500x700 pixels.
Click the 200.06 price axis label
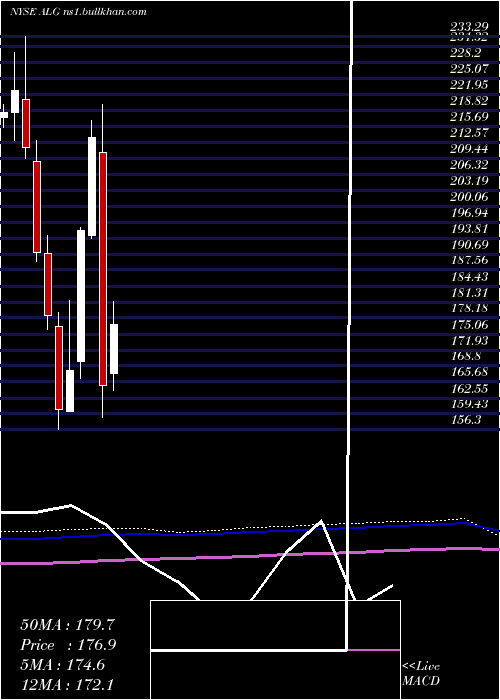(469, 197)
